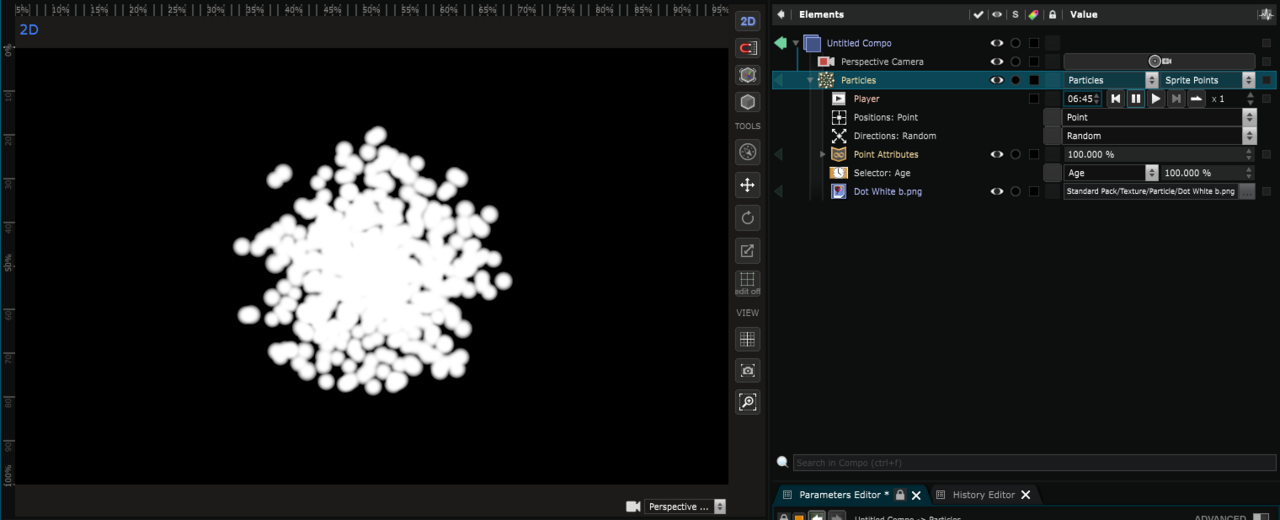Click the Perspective Camera red camera icon
Viewport: 1280px width, 520px height.
click(825, 62)
